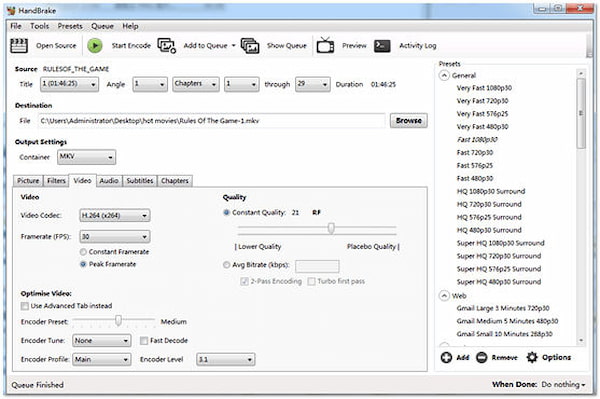The image size is (600, 399).
Task: Click the Show Queue stacked images icon
Action: [x=250, y=46]
